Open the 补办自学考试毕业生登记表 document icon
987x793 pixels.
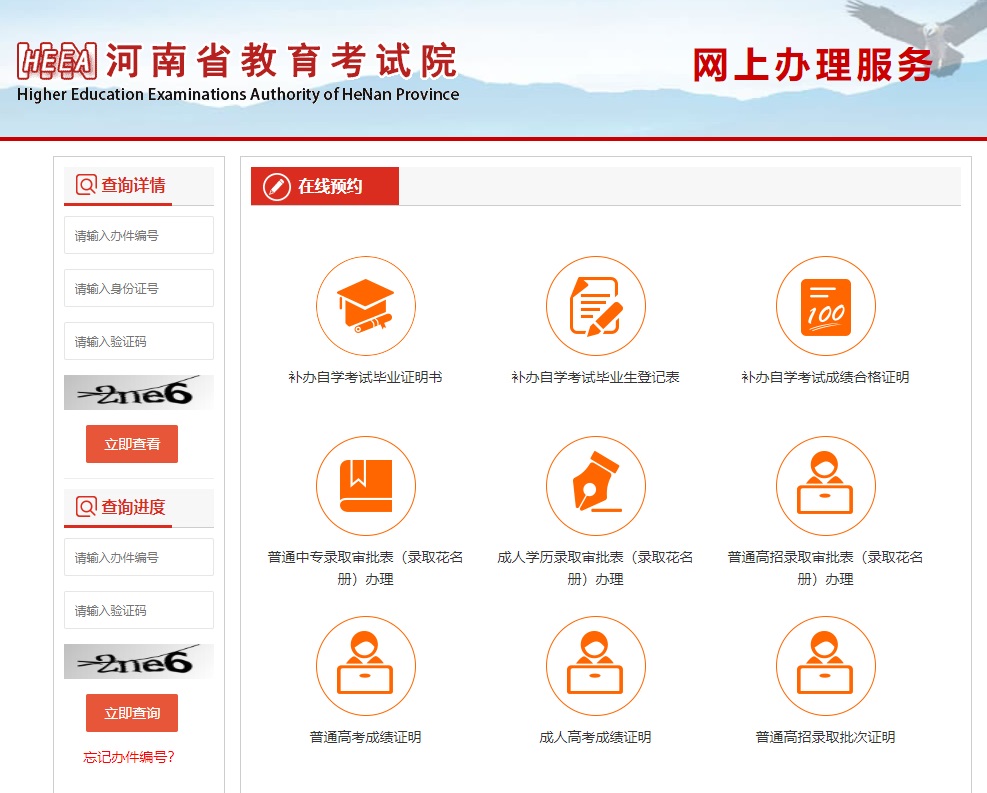pos(595,306)
